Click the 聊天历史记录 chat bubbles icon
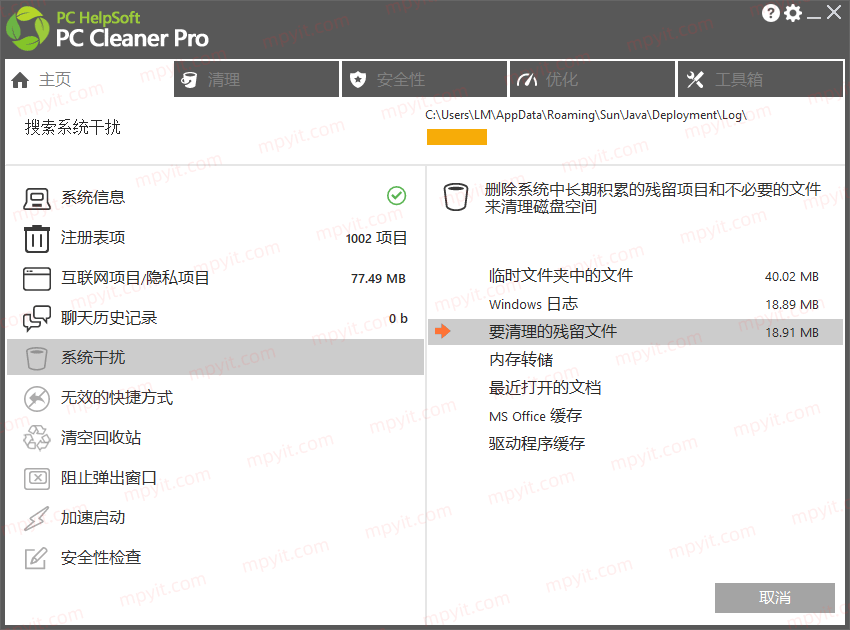This screenshot has height=630, width=850. point(36,318)
